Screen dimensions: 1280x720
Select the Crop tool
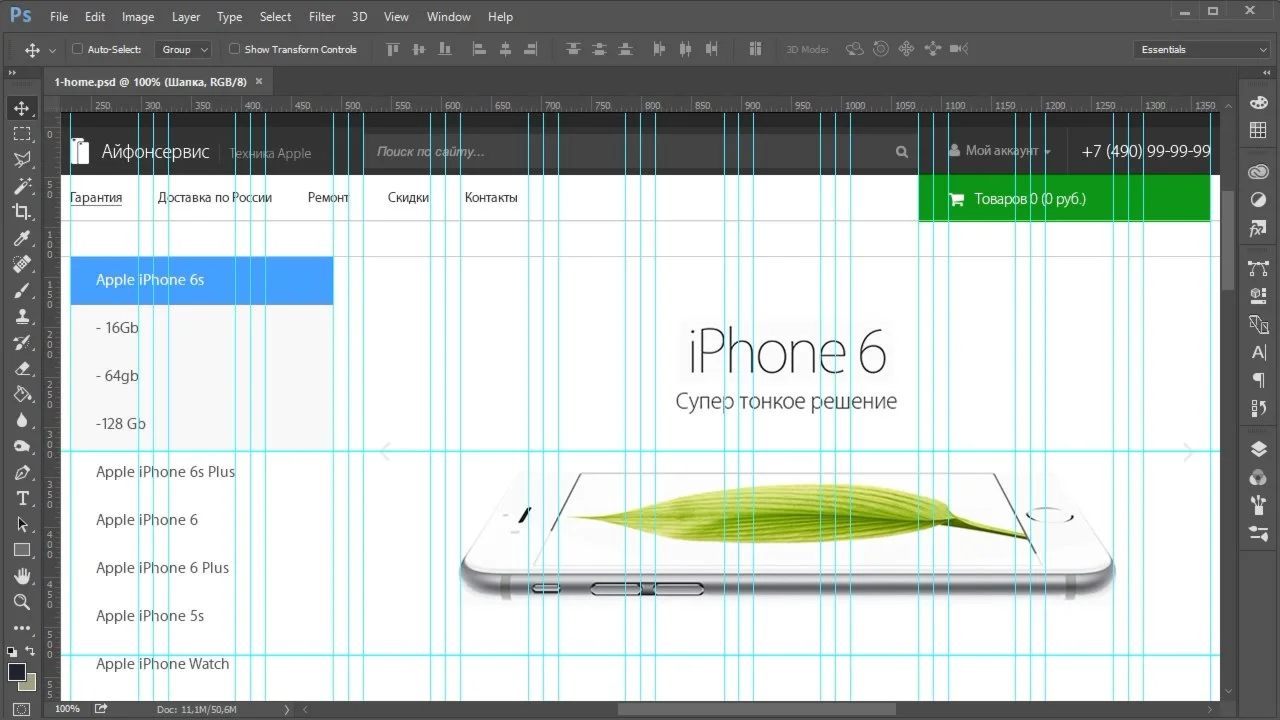pos(21,211)
